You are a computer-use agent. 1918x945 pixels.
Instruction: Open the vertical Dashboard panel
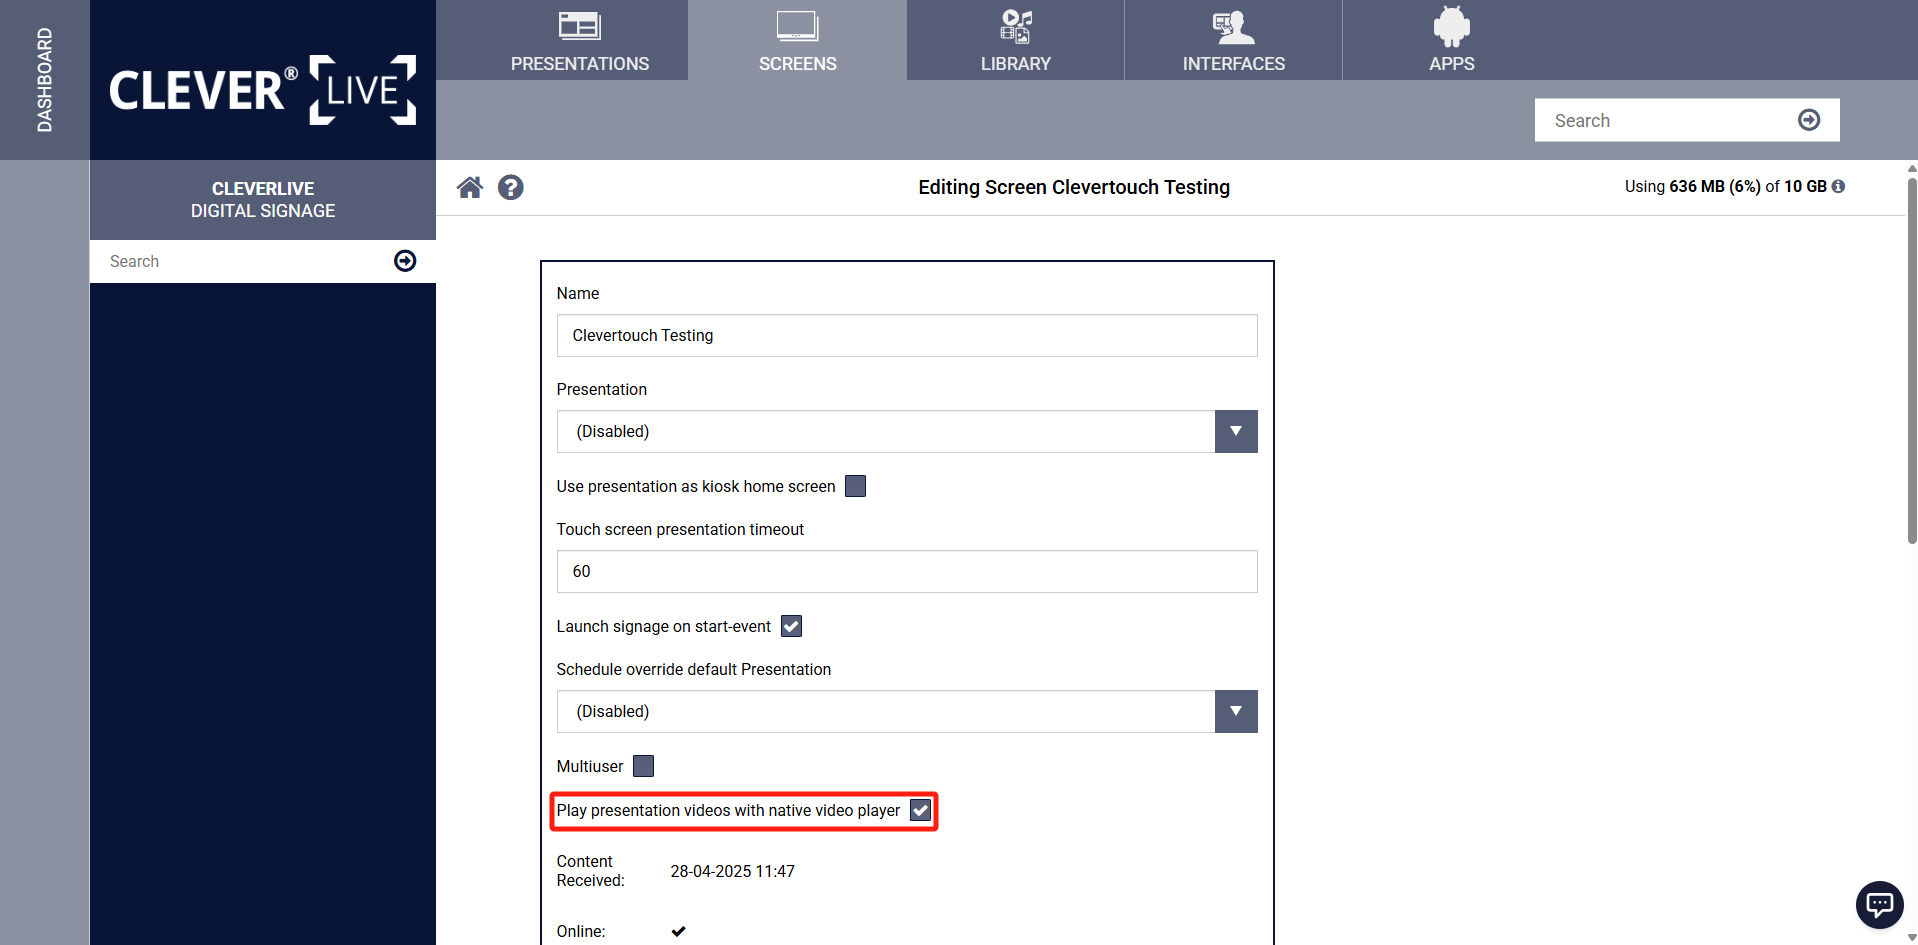click(44, 80)
